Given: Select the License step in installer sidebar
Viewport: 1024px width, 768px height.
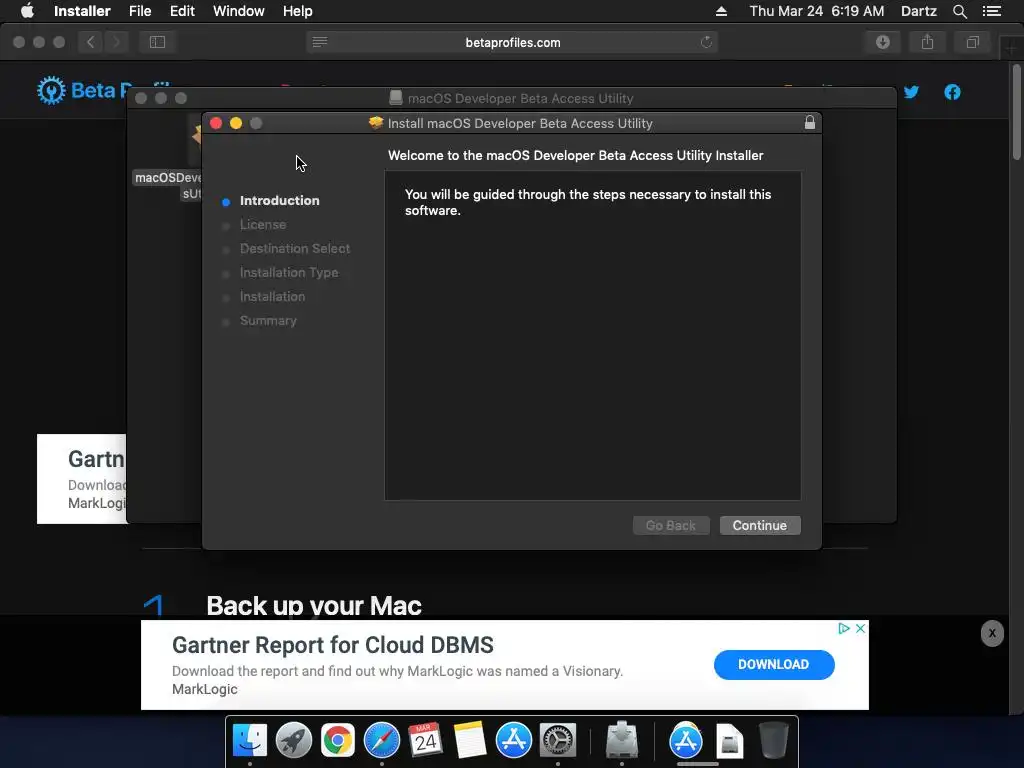Looking at the screenshot, I should (x=263, y=225).
